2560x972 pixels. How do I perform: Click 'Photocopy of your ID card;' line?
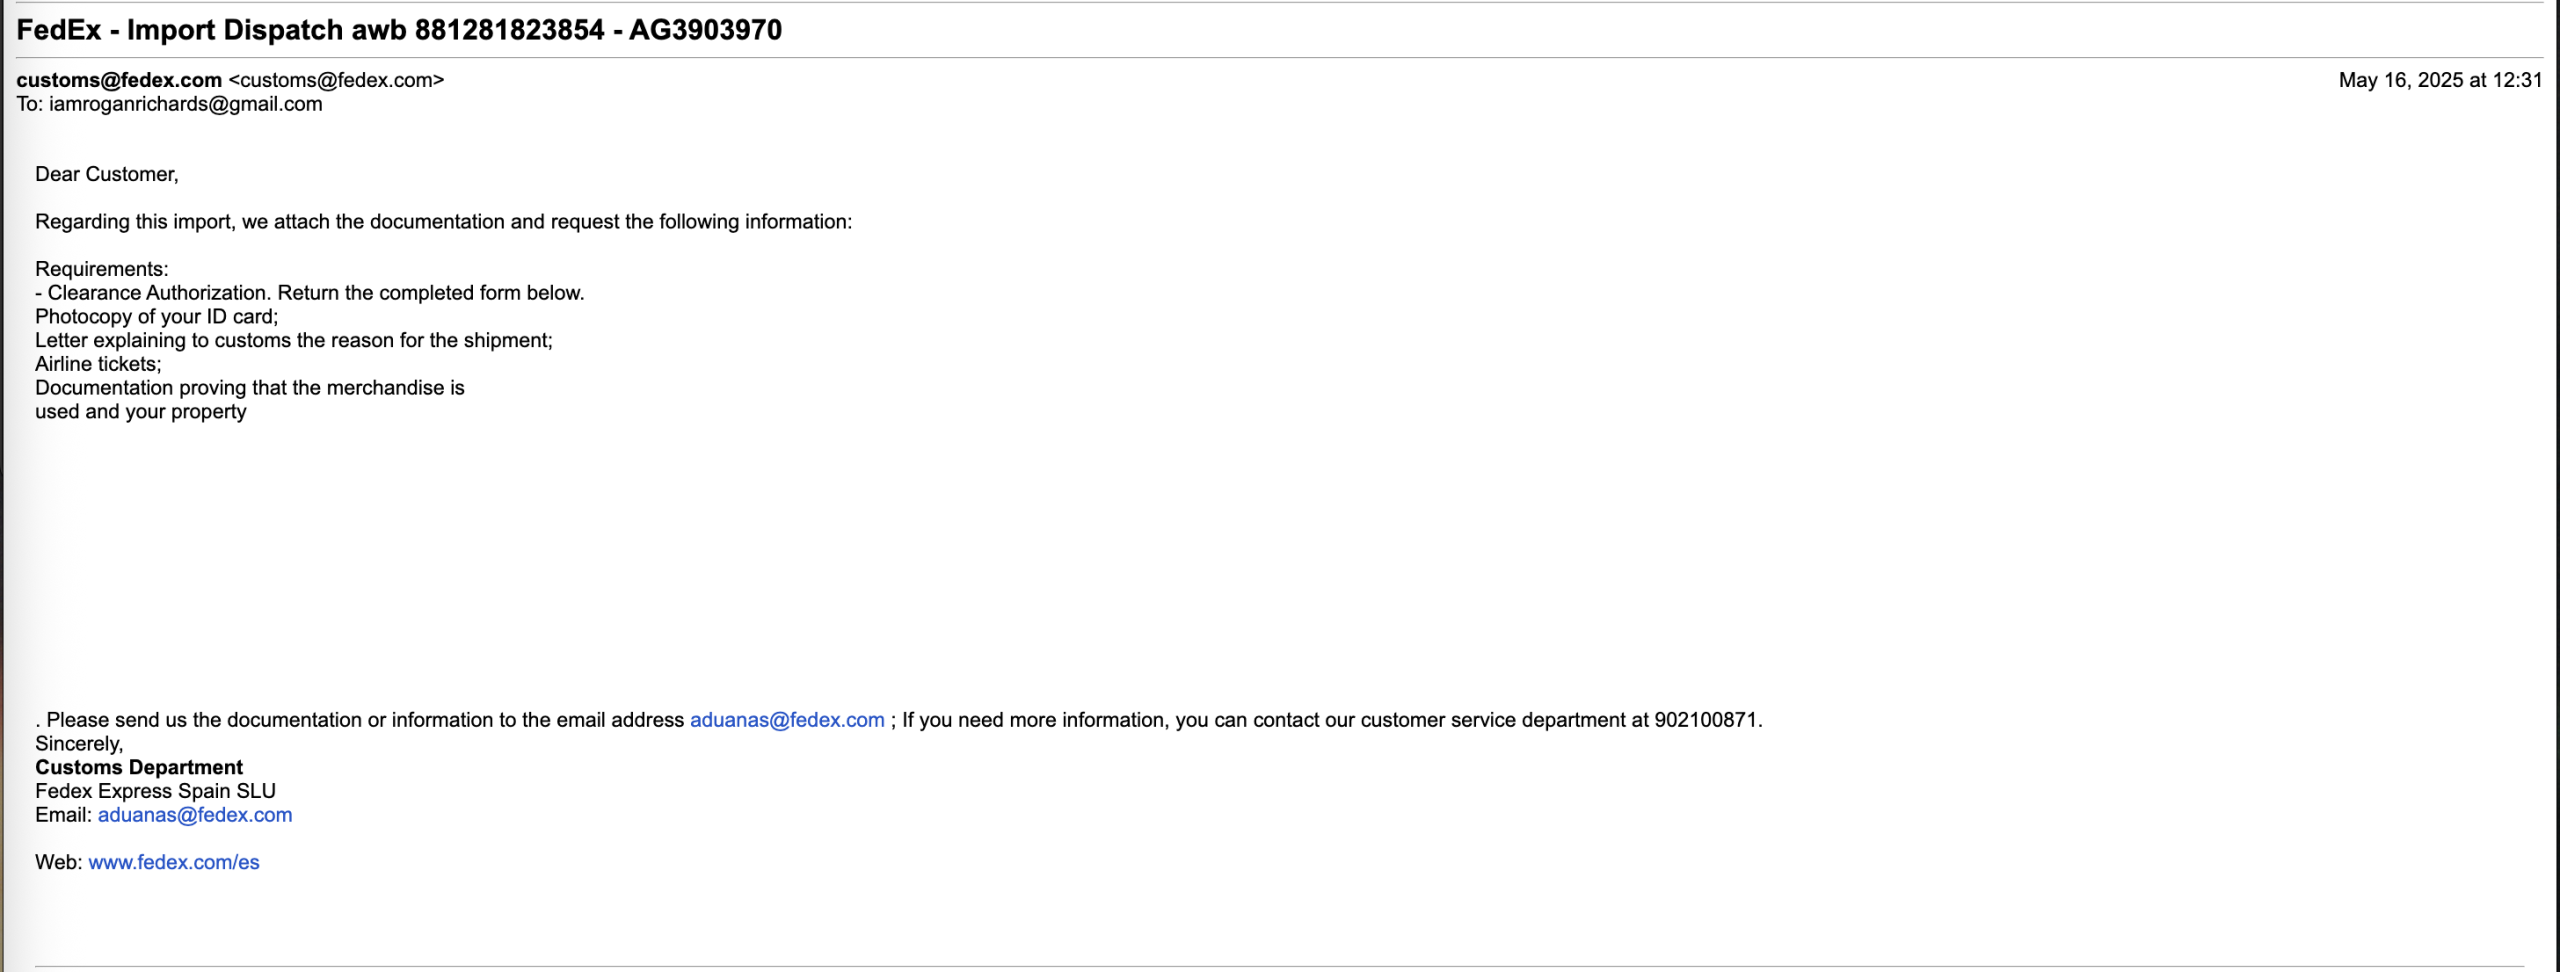(x=157, y=317)
